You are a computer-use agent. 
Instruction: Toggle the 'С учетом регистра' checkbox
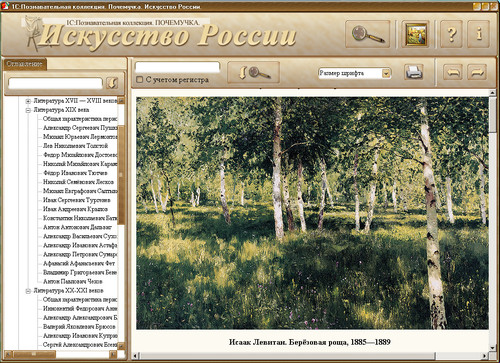click(x=140, y=80)
